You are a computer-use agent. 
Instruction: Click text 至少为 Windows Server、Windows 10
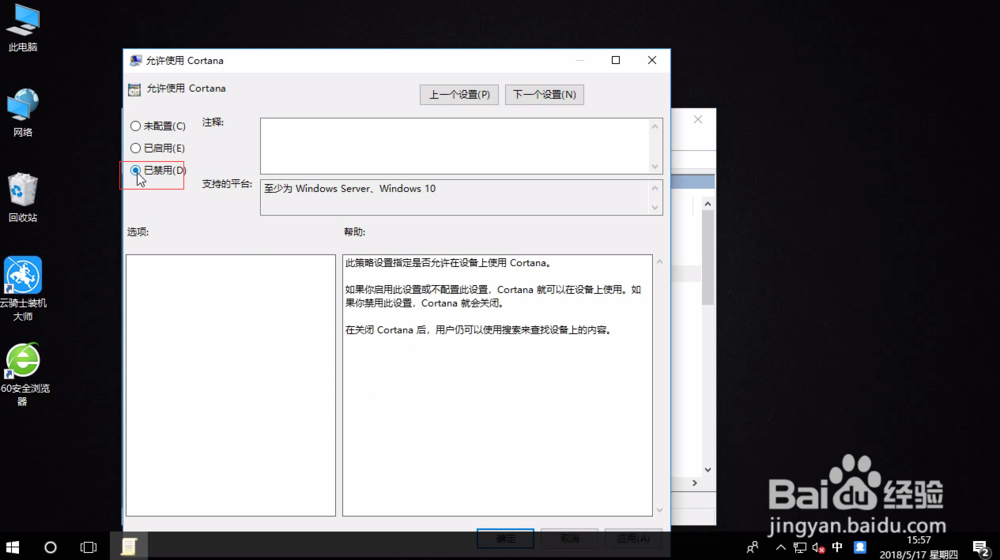350,189
